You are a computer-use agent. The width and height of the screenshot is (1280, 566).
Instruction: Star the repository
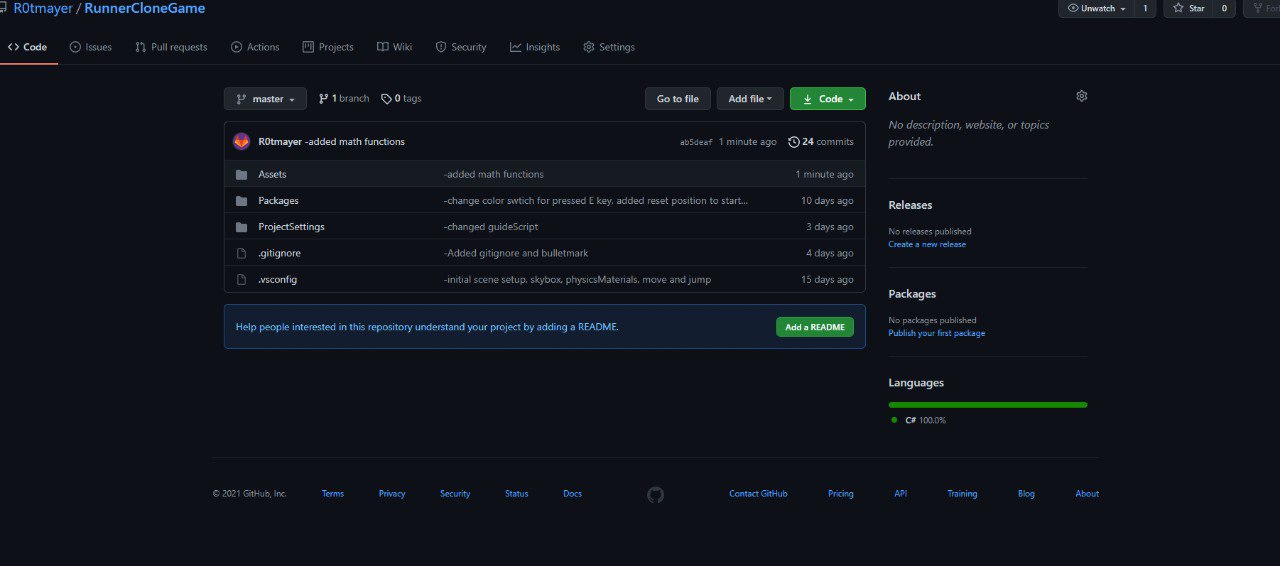pyautogui.click(x=1187, y=8)
